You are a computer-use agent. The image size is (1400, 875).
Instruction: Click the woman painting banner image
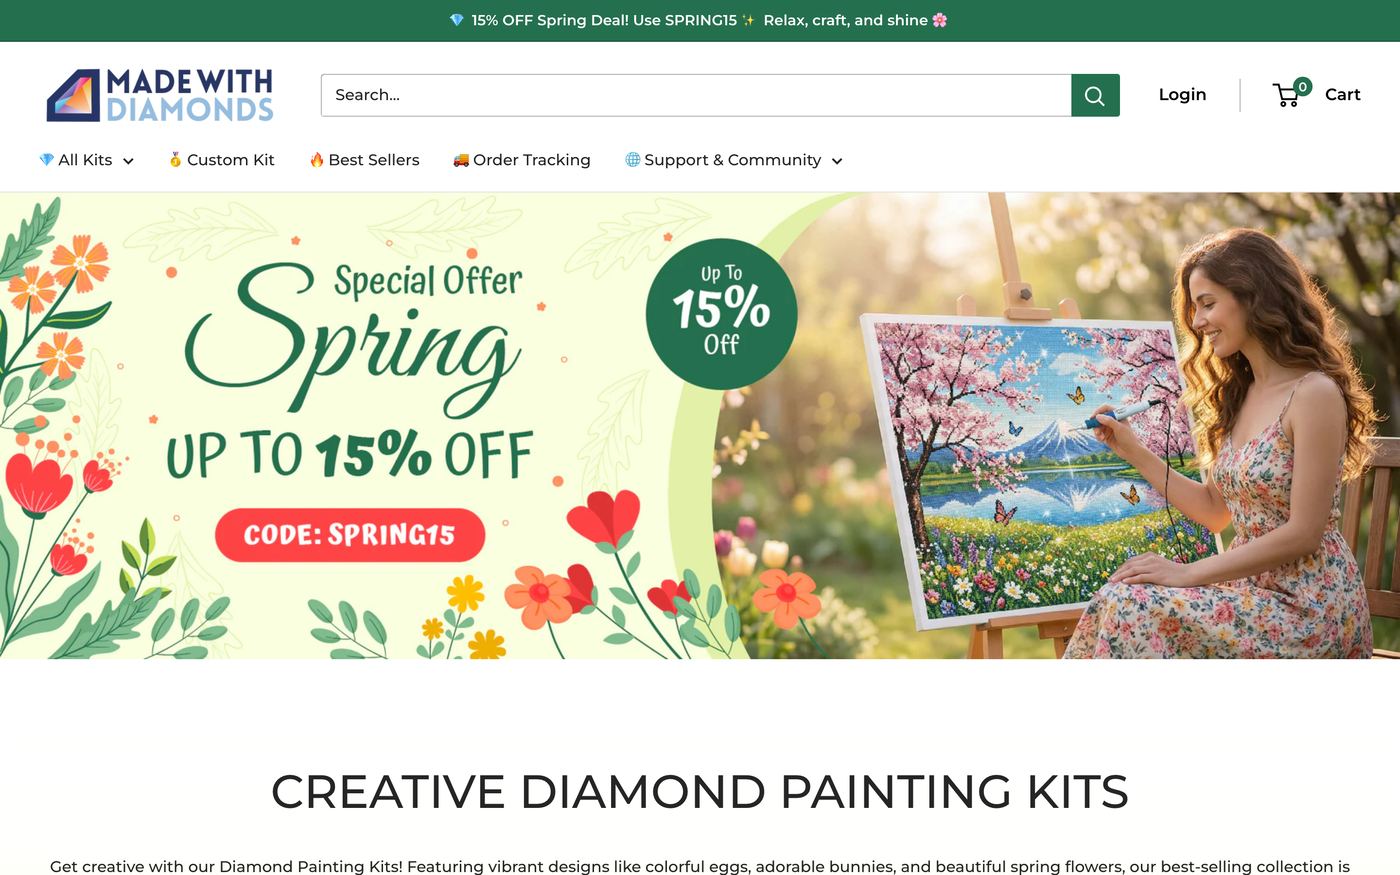(x=1060, y=425)
